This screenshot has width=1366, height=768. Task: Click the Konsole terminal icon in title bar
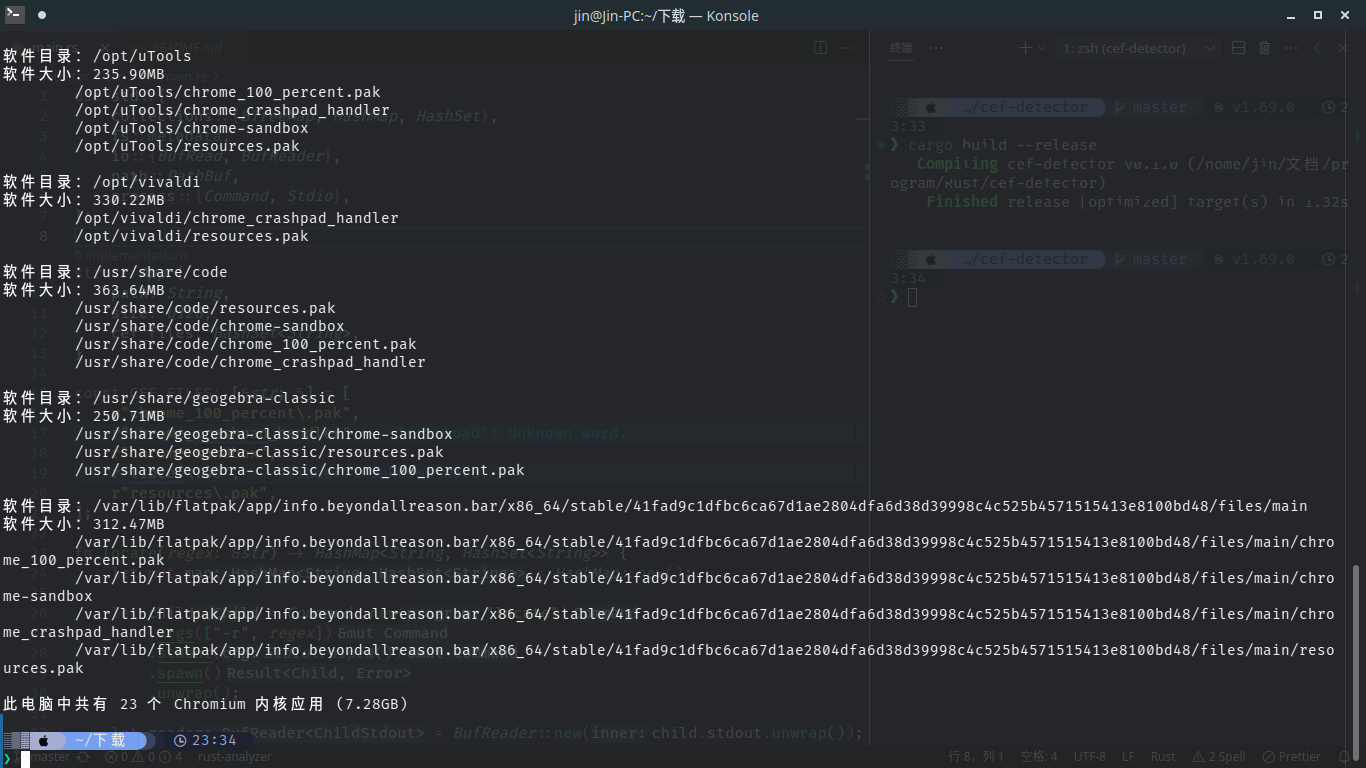[14, 15]
